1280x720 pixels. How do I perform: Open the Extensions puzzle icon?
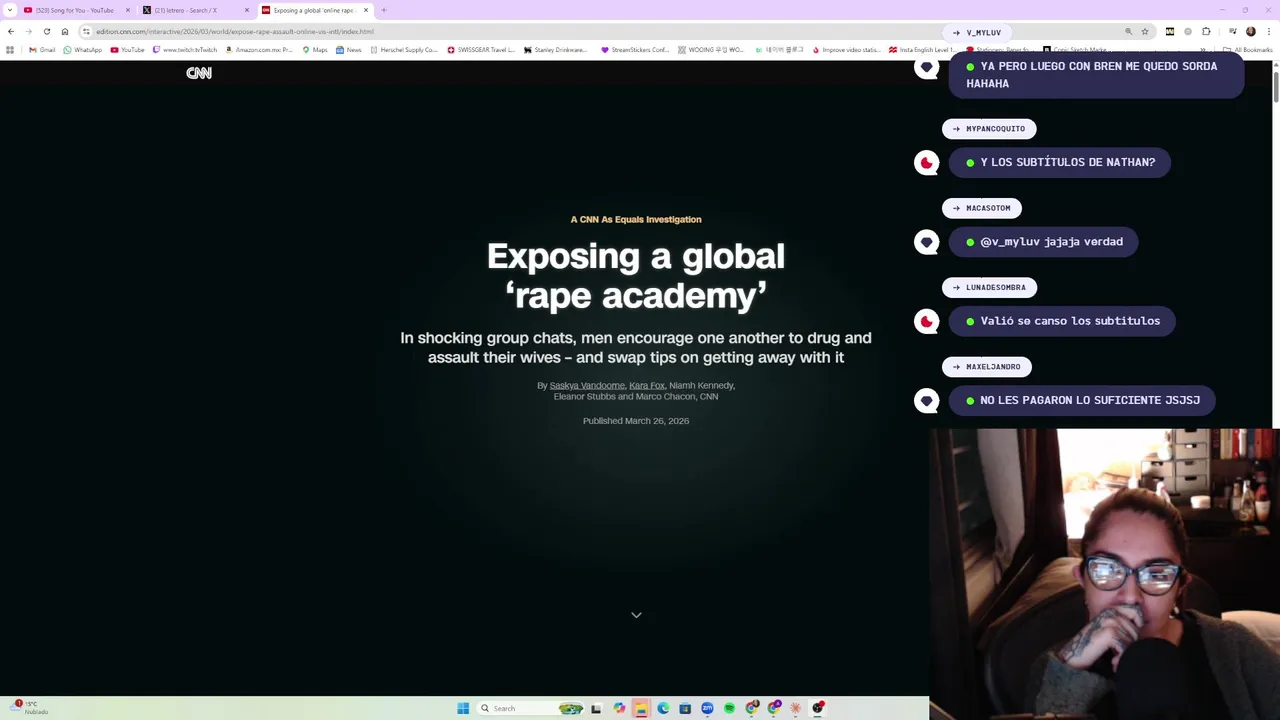1207,31
